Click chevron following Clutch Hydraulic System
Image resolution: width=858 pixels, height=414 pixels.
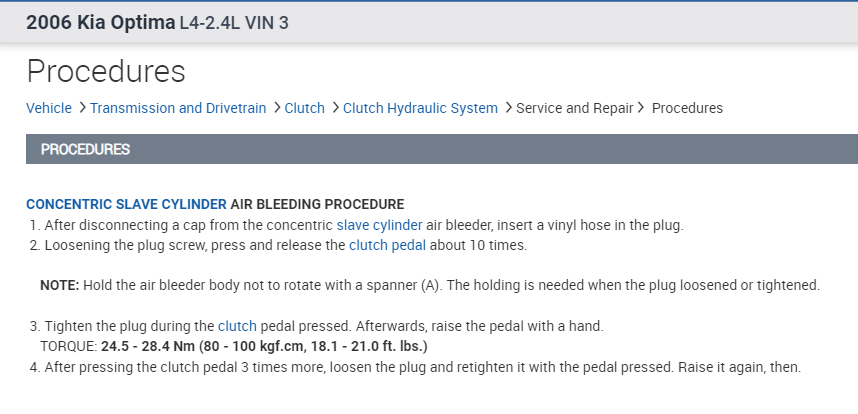[x=508, y=108]
